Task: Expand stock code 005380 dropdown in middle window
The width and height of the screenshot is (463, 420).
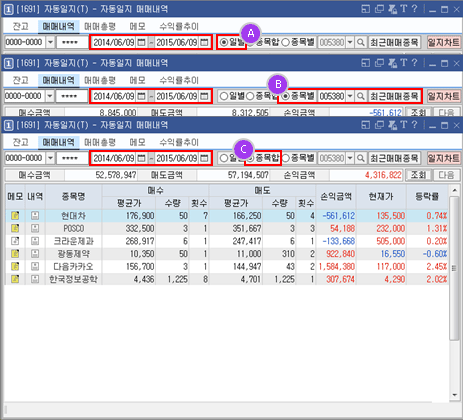Action: (x=350, y=96)
